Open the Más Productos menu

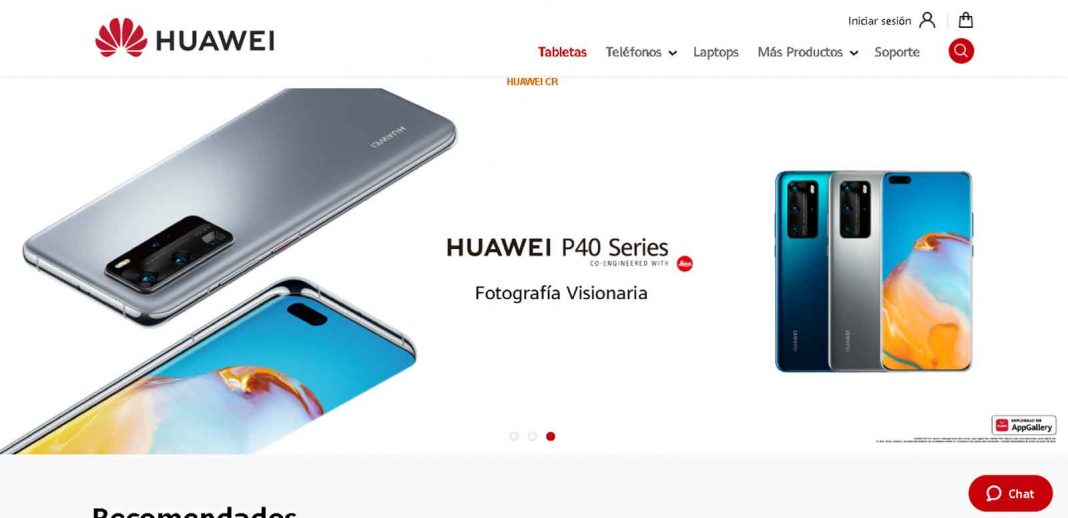(800, 52)
